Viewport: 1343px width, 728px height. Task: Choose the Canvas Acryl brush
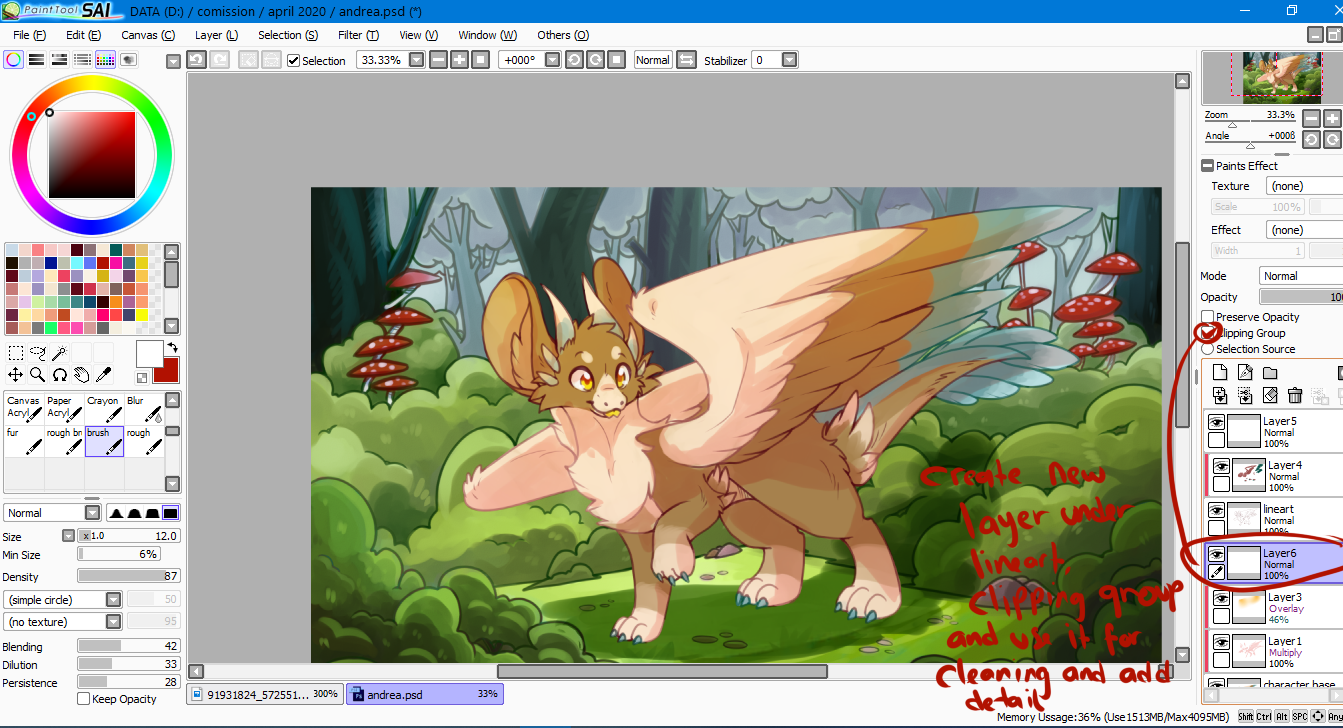coord(24,408)
